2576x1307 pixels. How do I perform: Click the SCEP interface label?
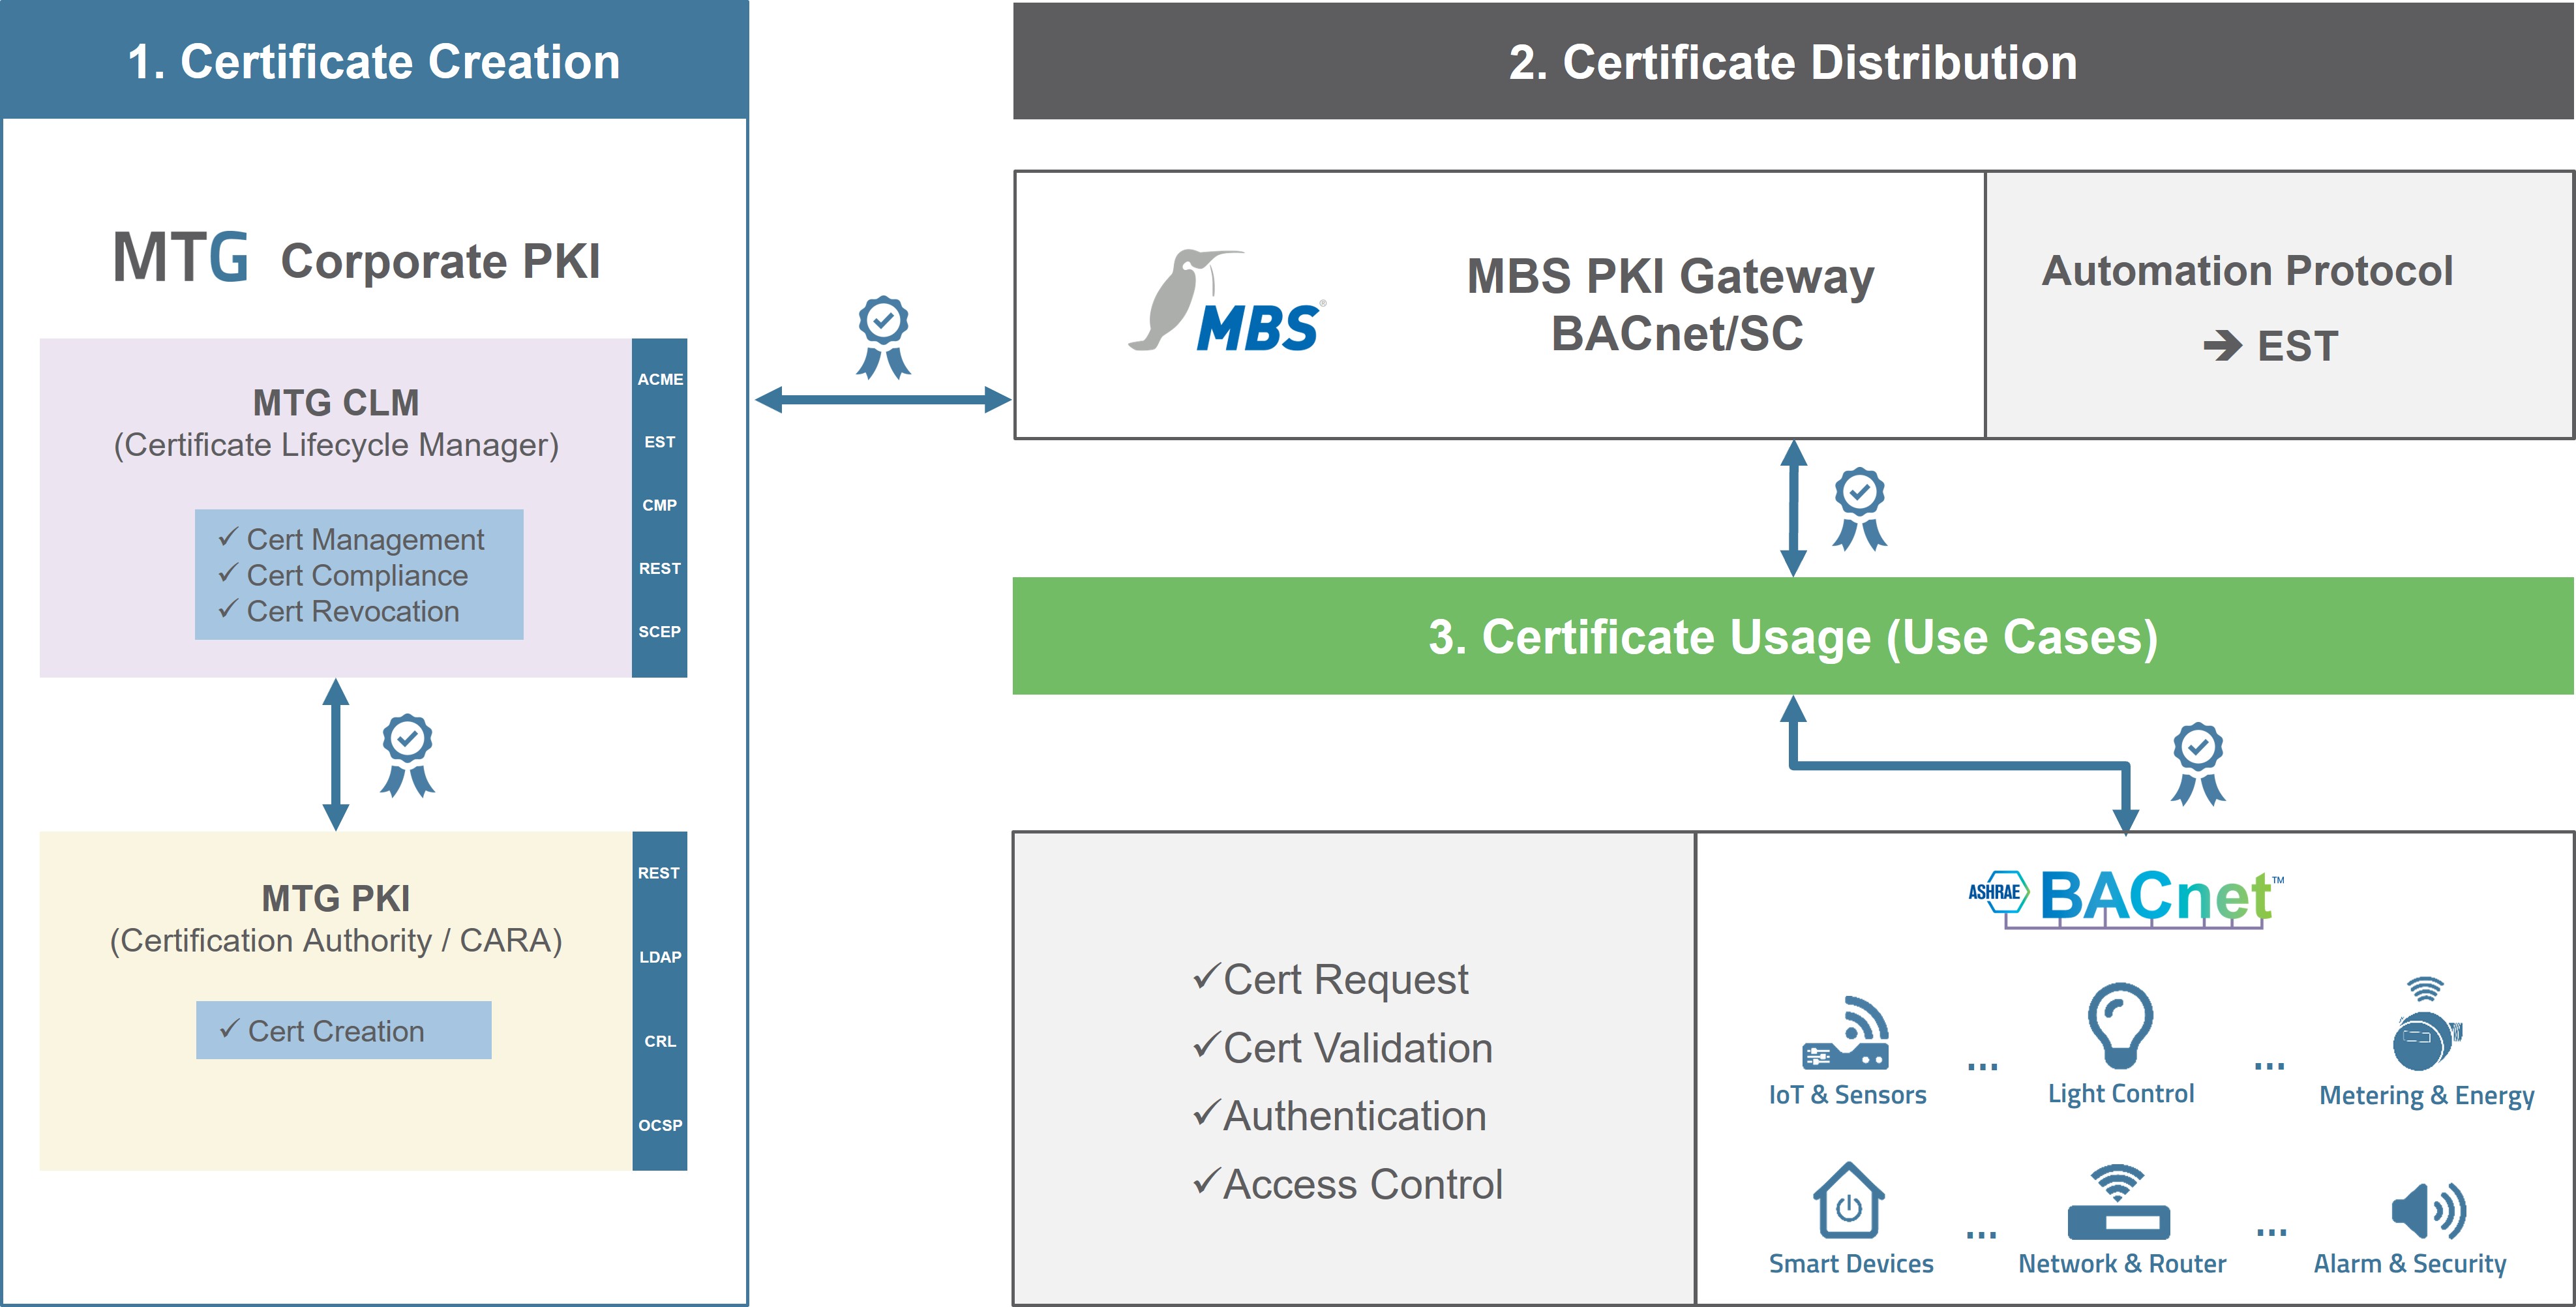[660, 632]
